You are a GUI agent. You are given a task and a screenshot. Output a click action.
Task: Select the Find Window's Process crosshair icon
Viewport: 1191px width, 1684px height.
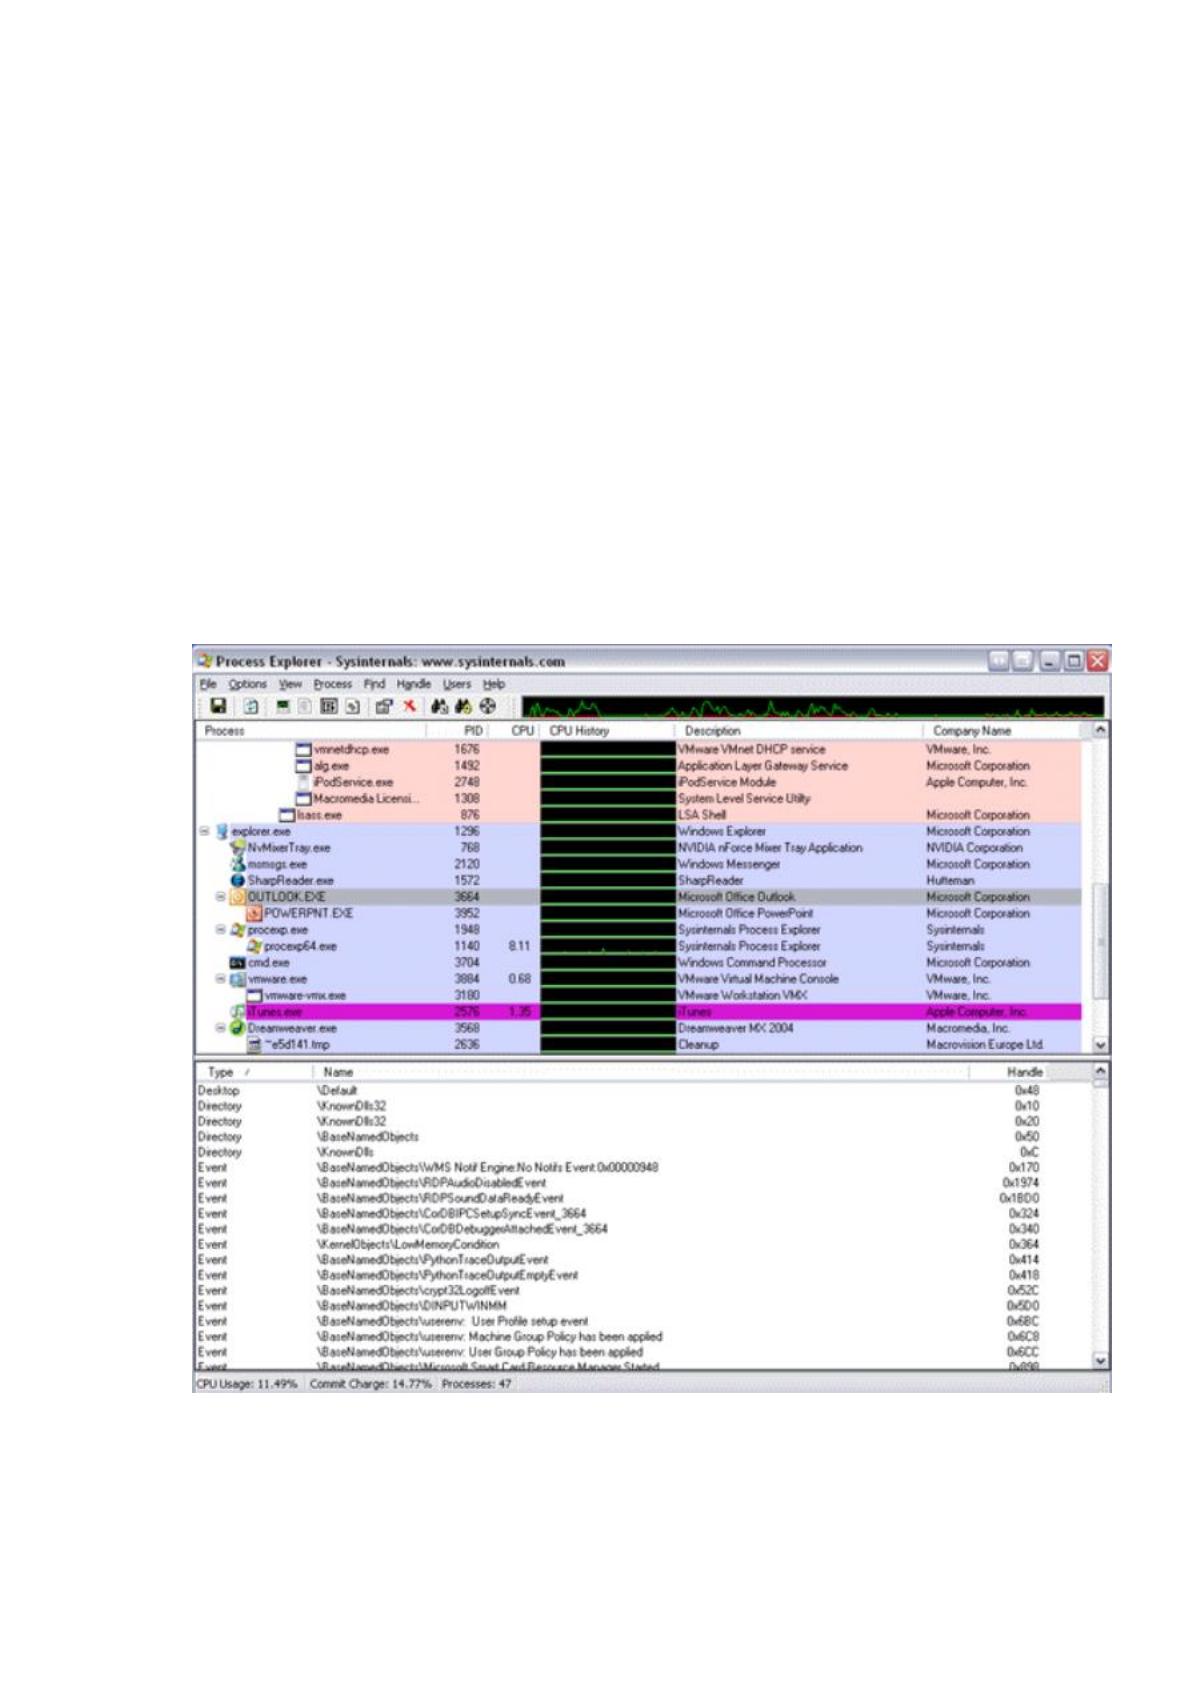pyautogui.click(x=488, y=706)
